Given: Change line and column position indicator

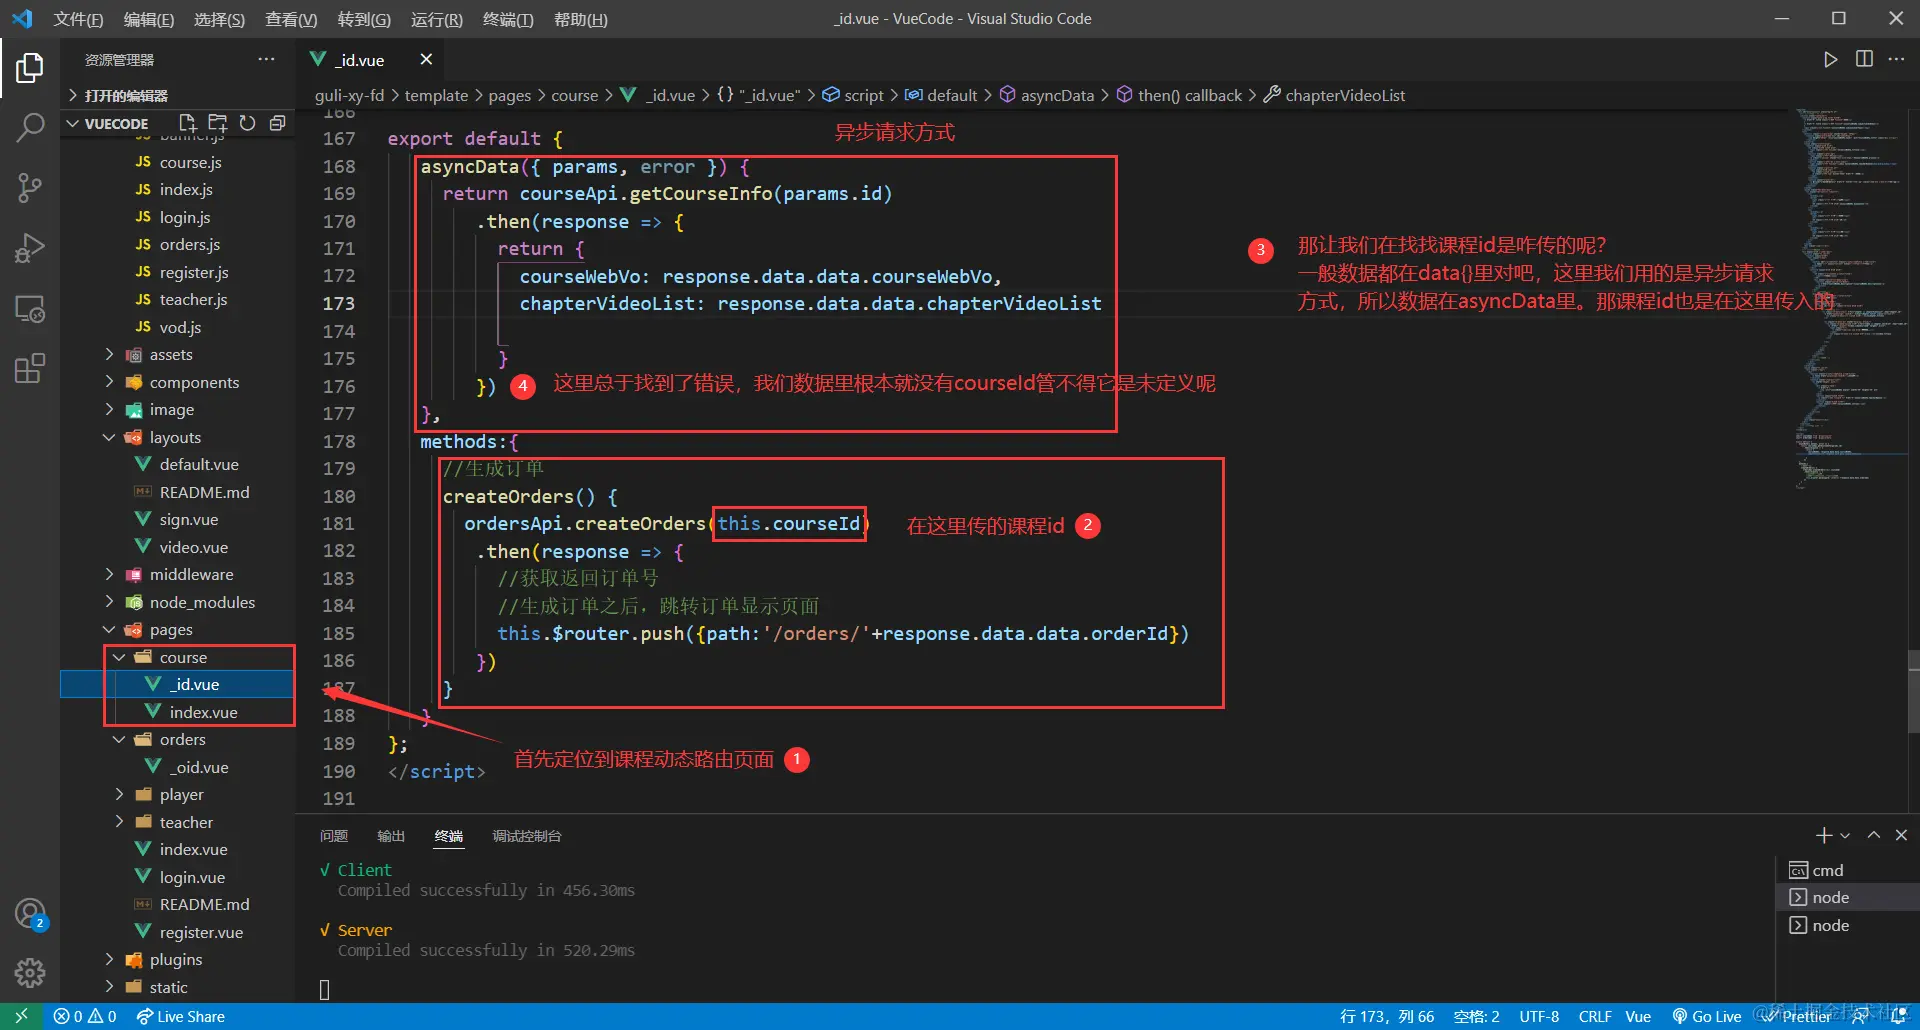Looking at the screenshot, I should [x=1387, y=1016].
